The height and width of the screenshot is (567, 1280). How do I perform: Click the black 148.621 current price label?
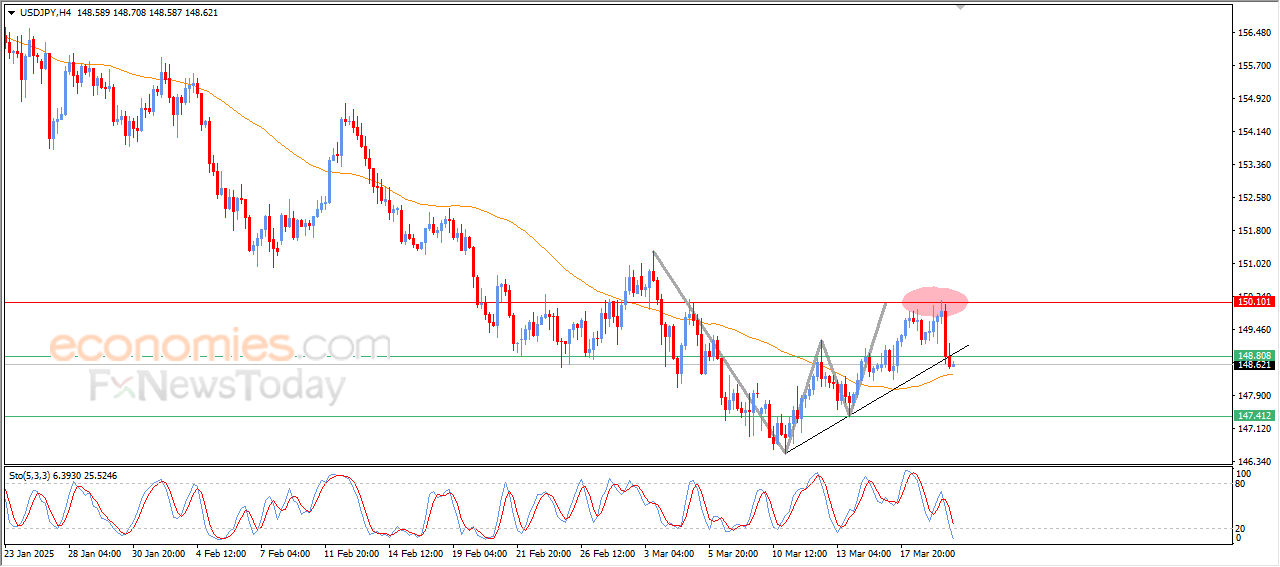[1254, 365]
